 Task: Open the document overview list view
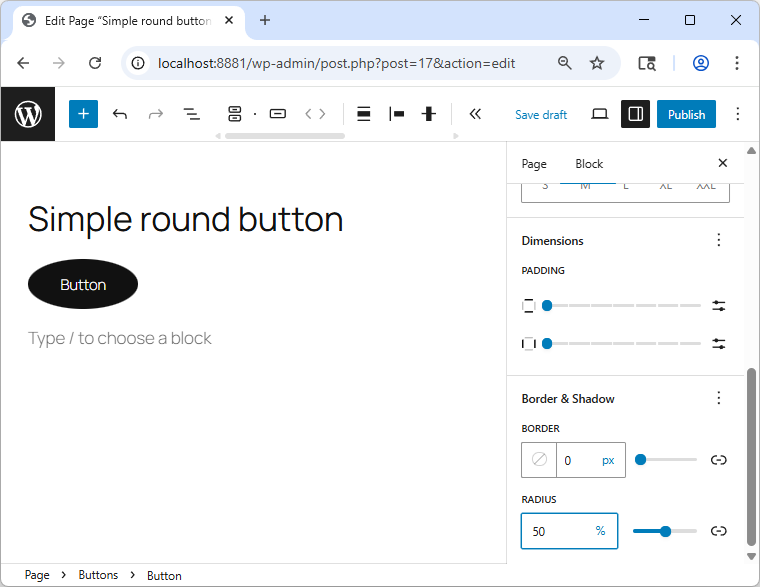tap(191, 114)
